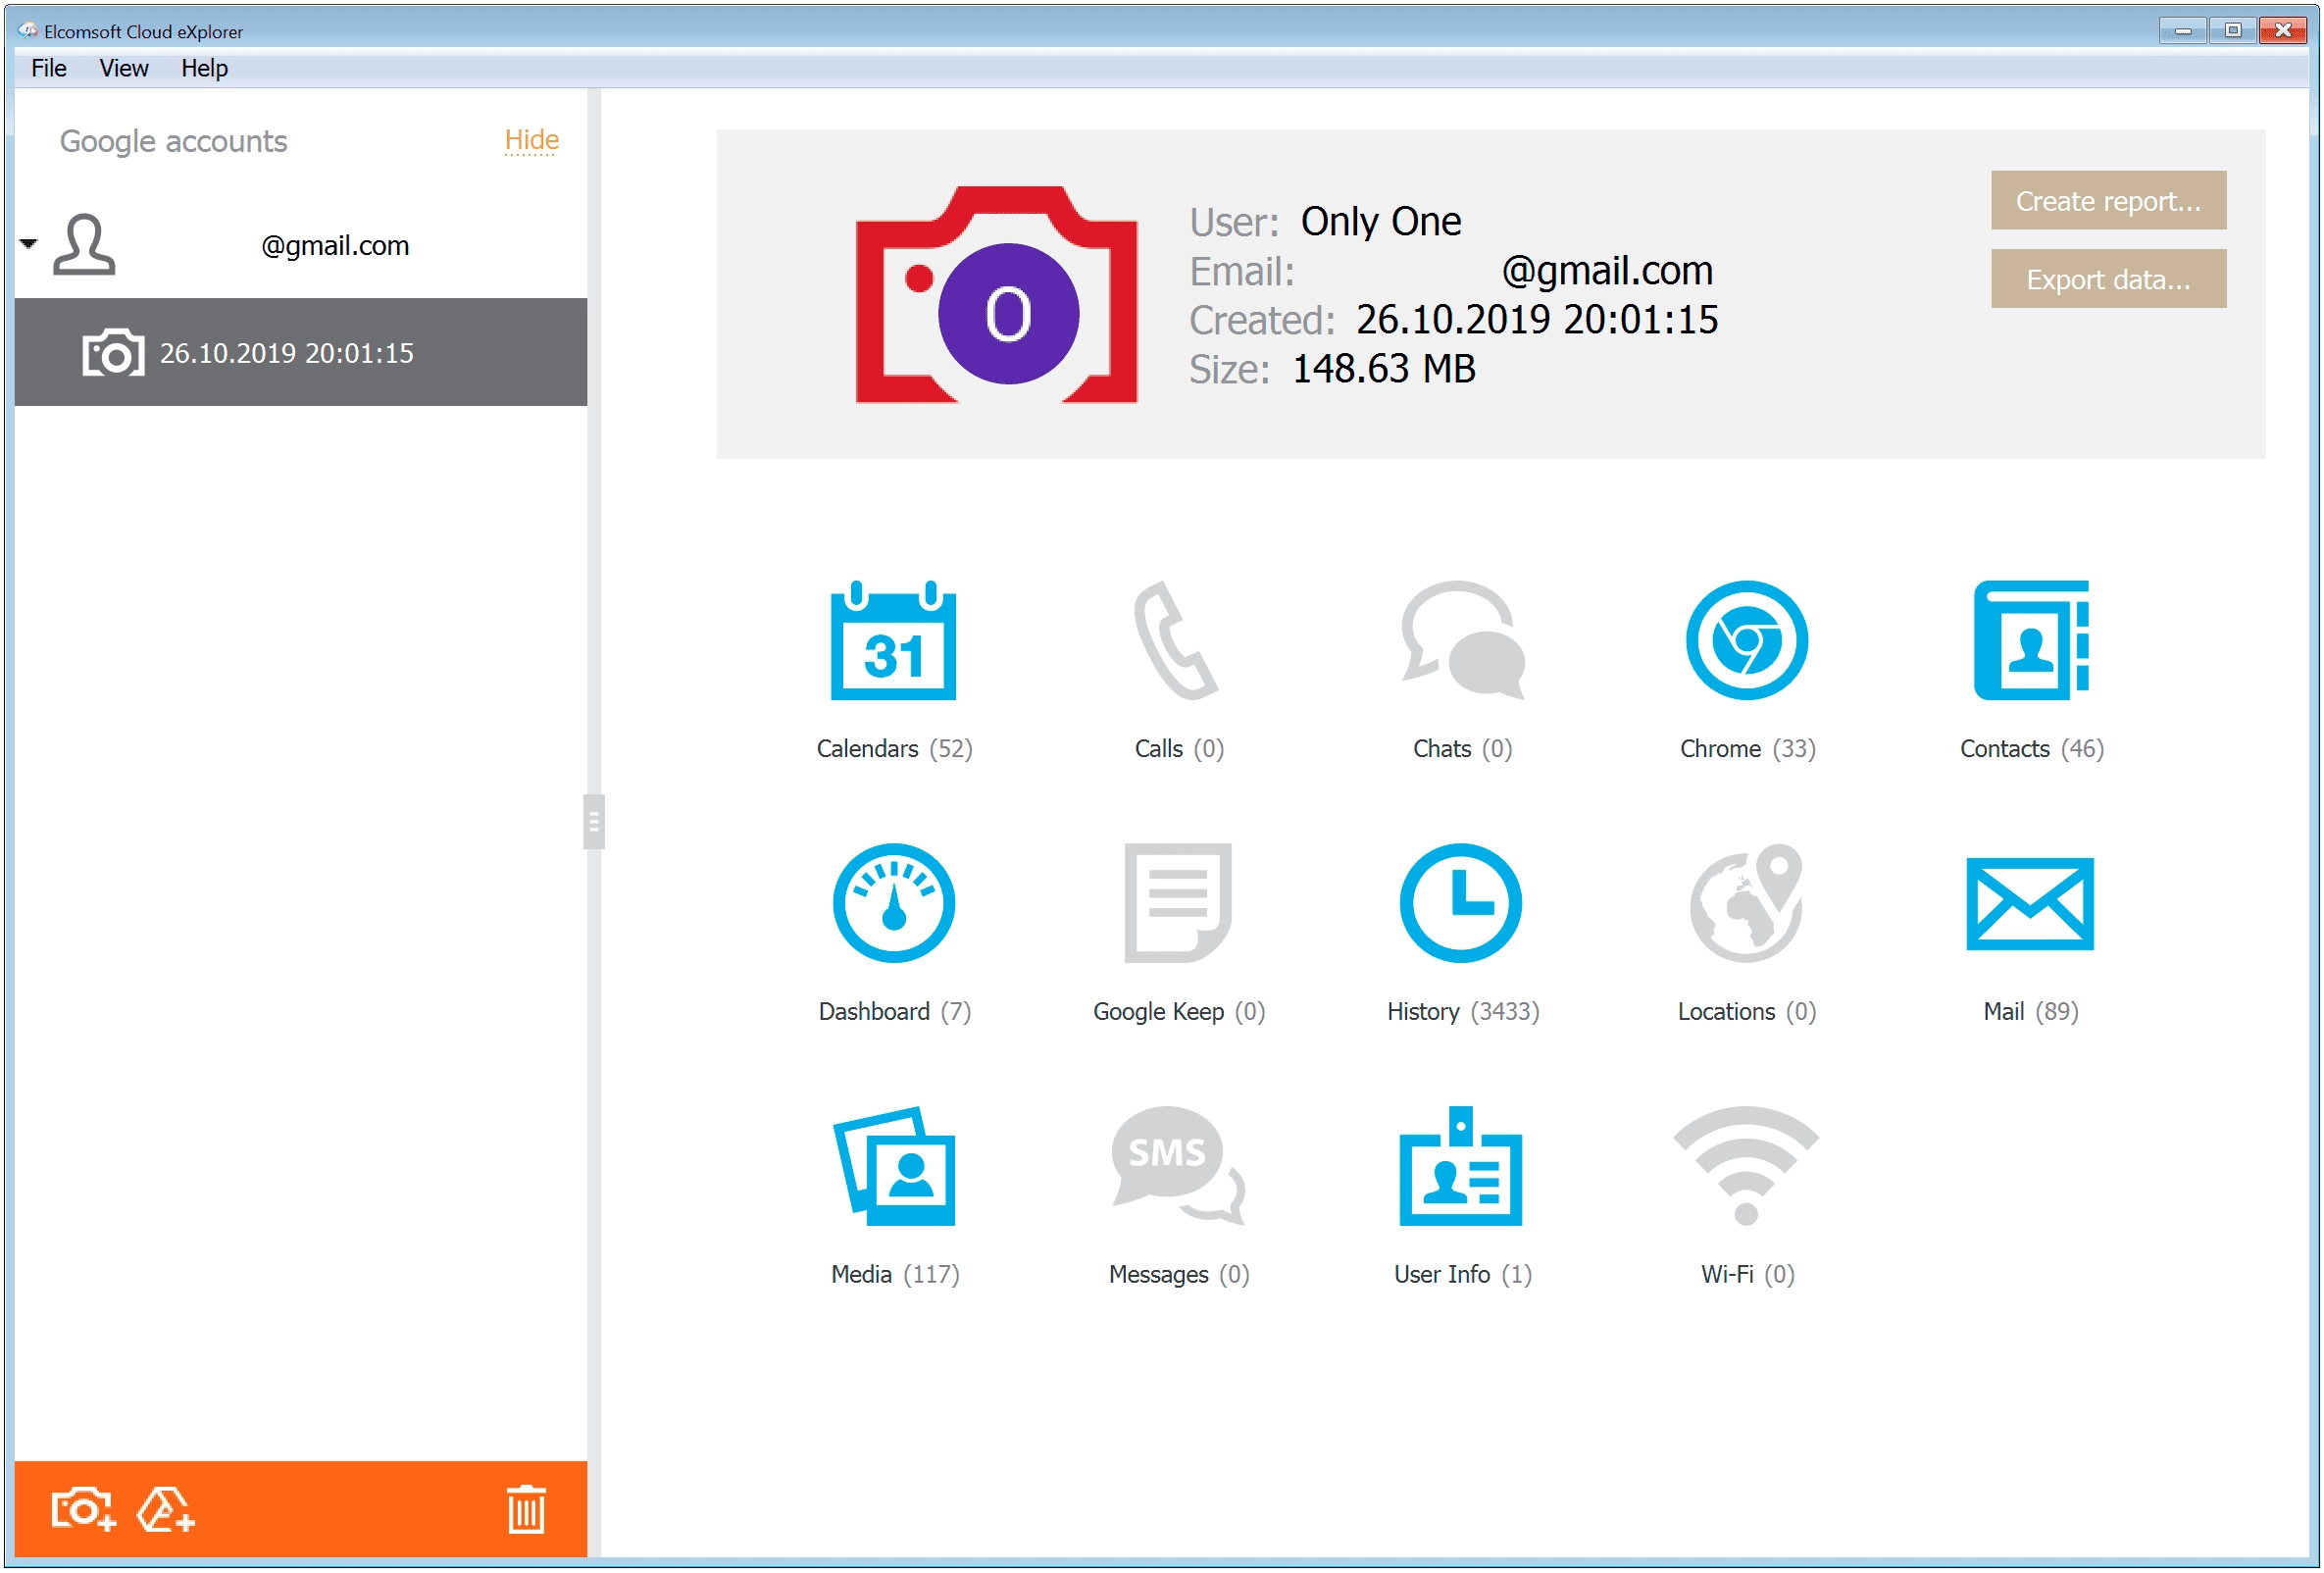Image resolution: width=2324 pixels, height=1573 pixels.
Task: Open the Google Keep notes icon
Action: click(x=1177, y=903)
